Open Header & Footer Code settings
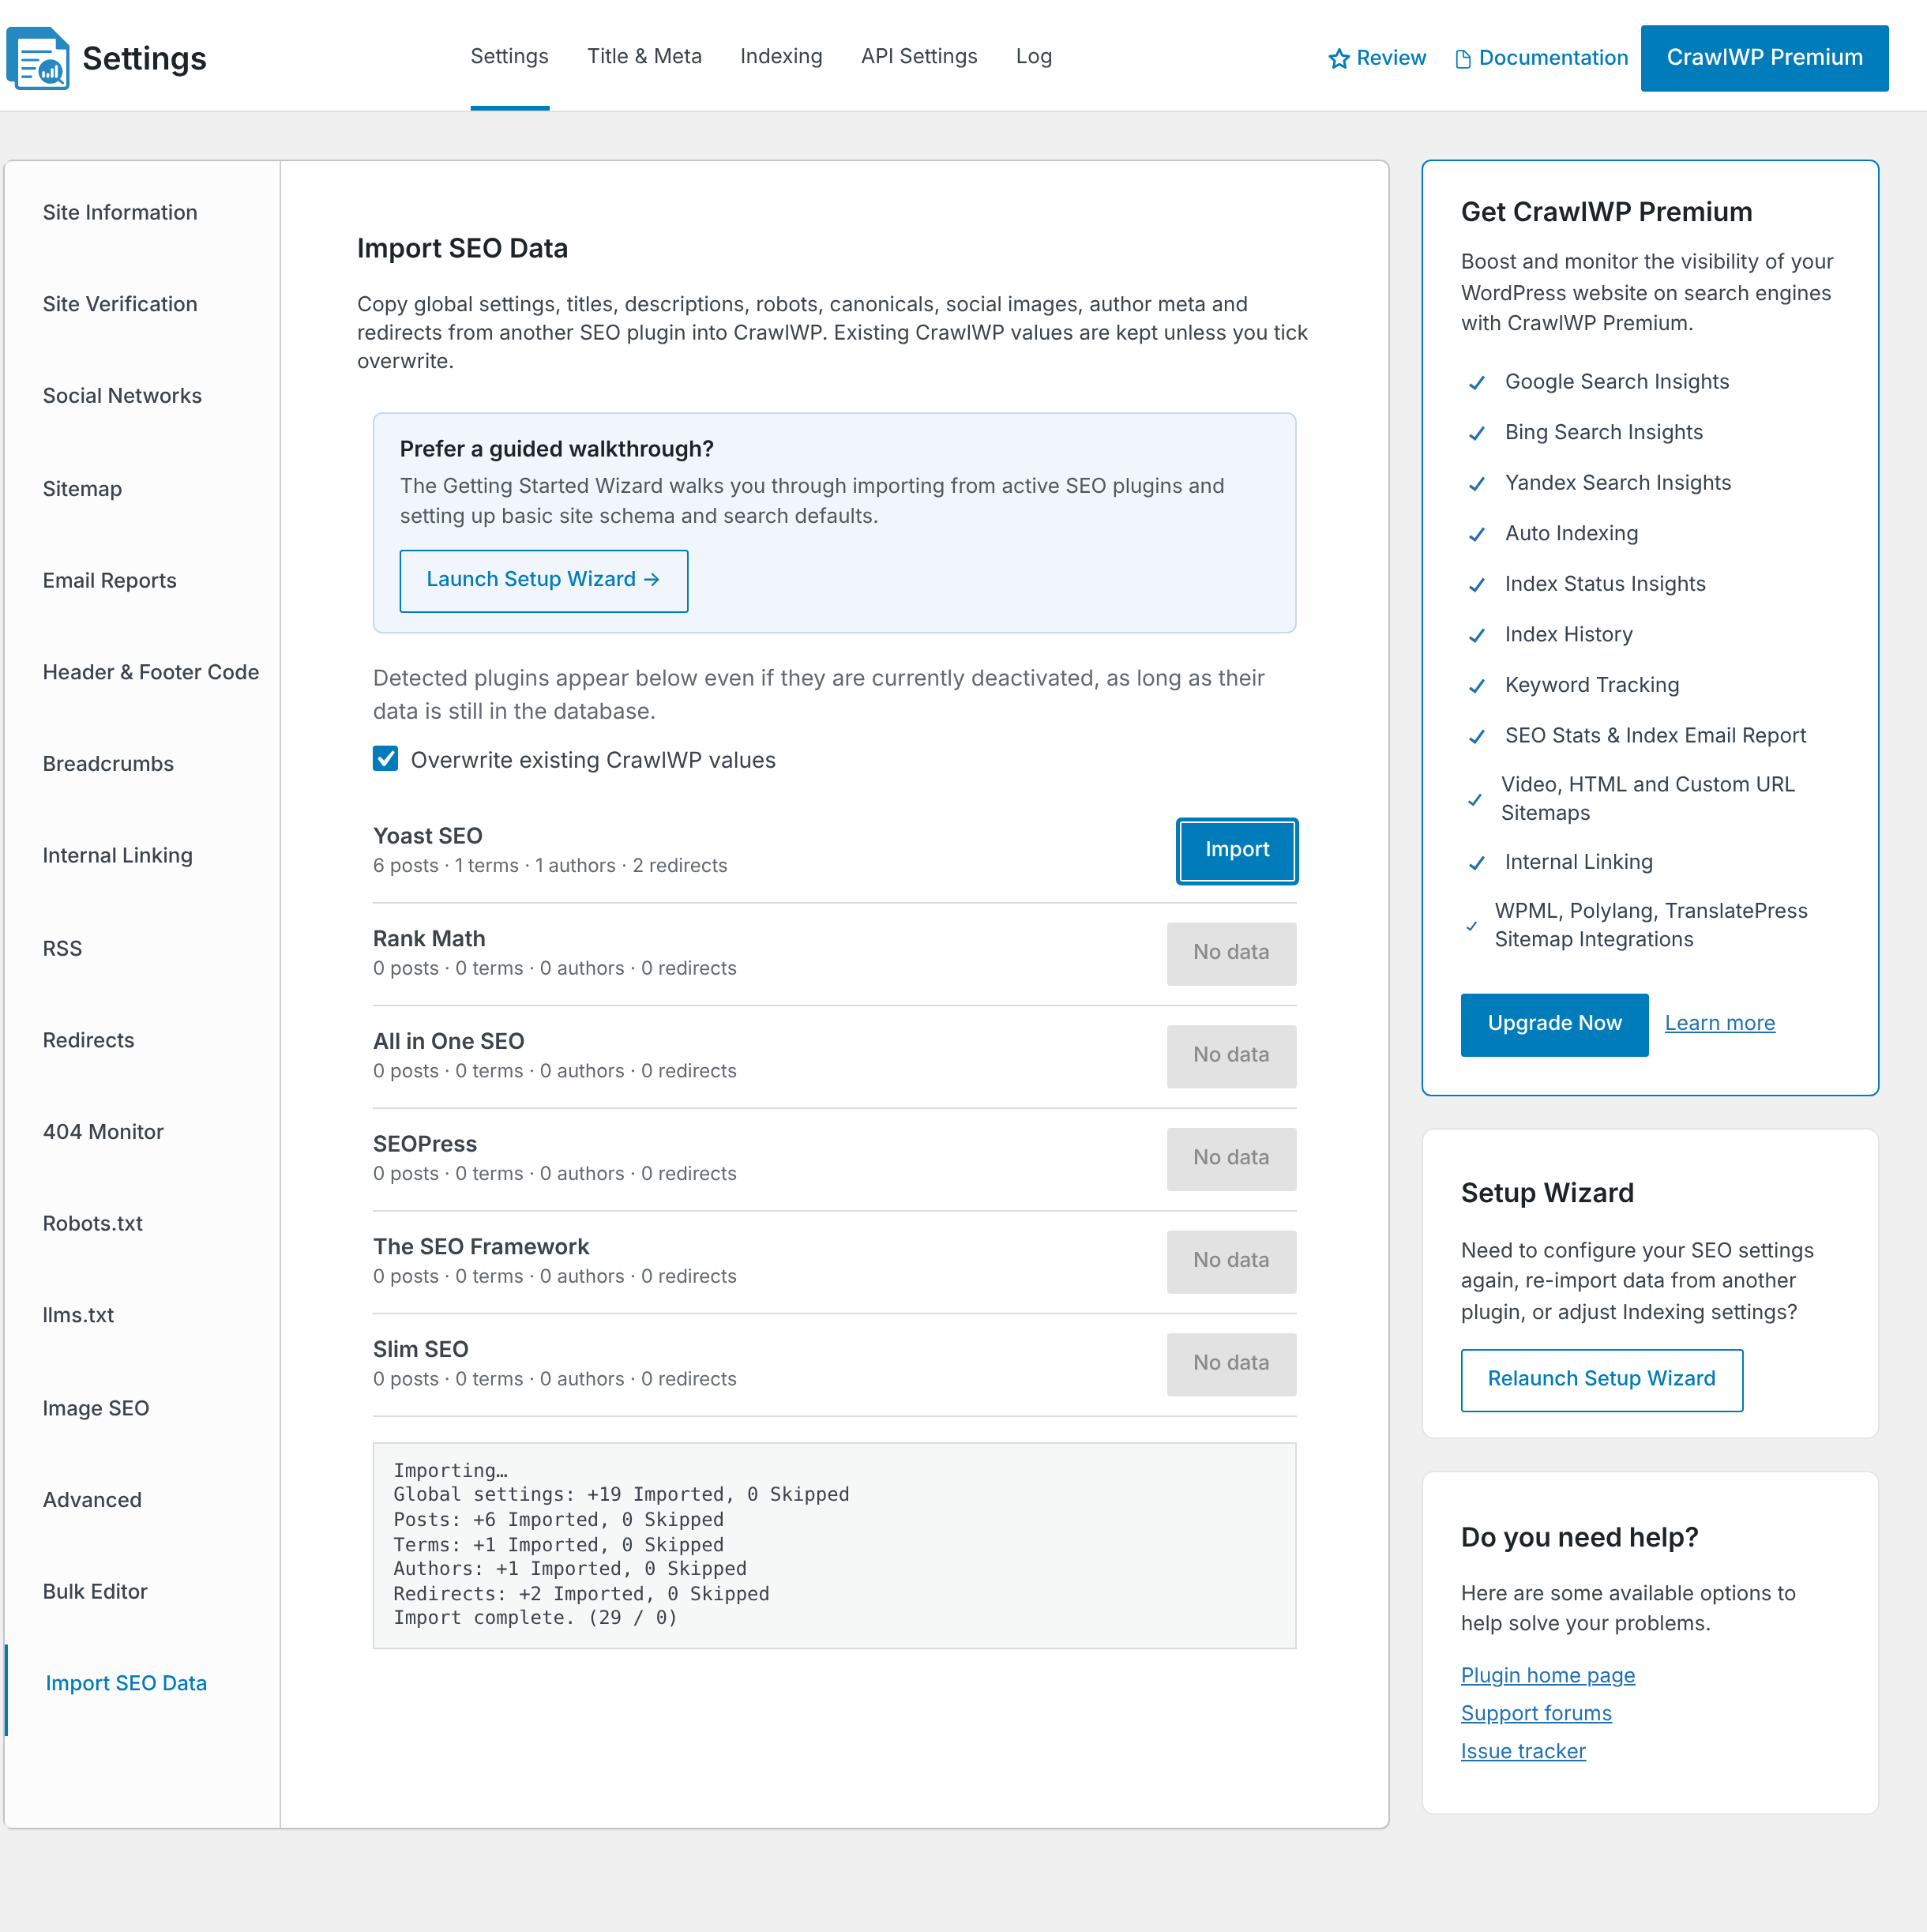 pyautogui.click(x=150, y=672)
